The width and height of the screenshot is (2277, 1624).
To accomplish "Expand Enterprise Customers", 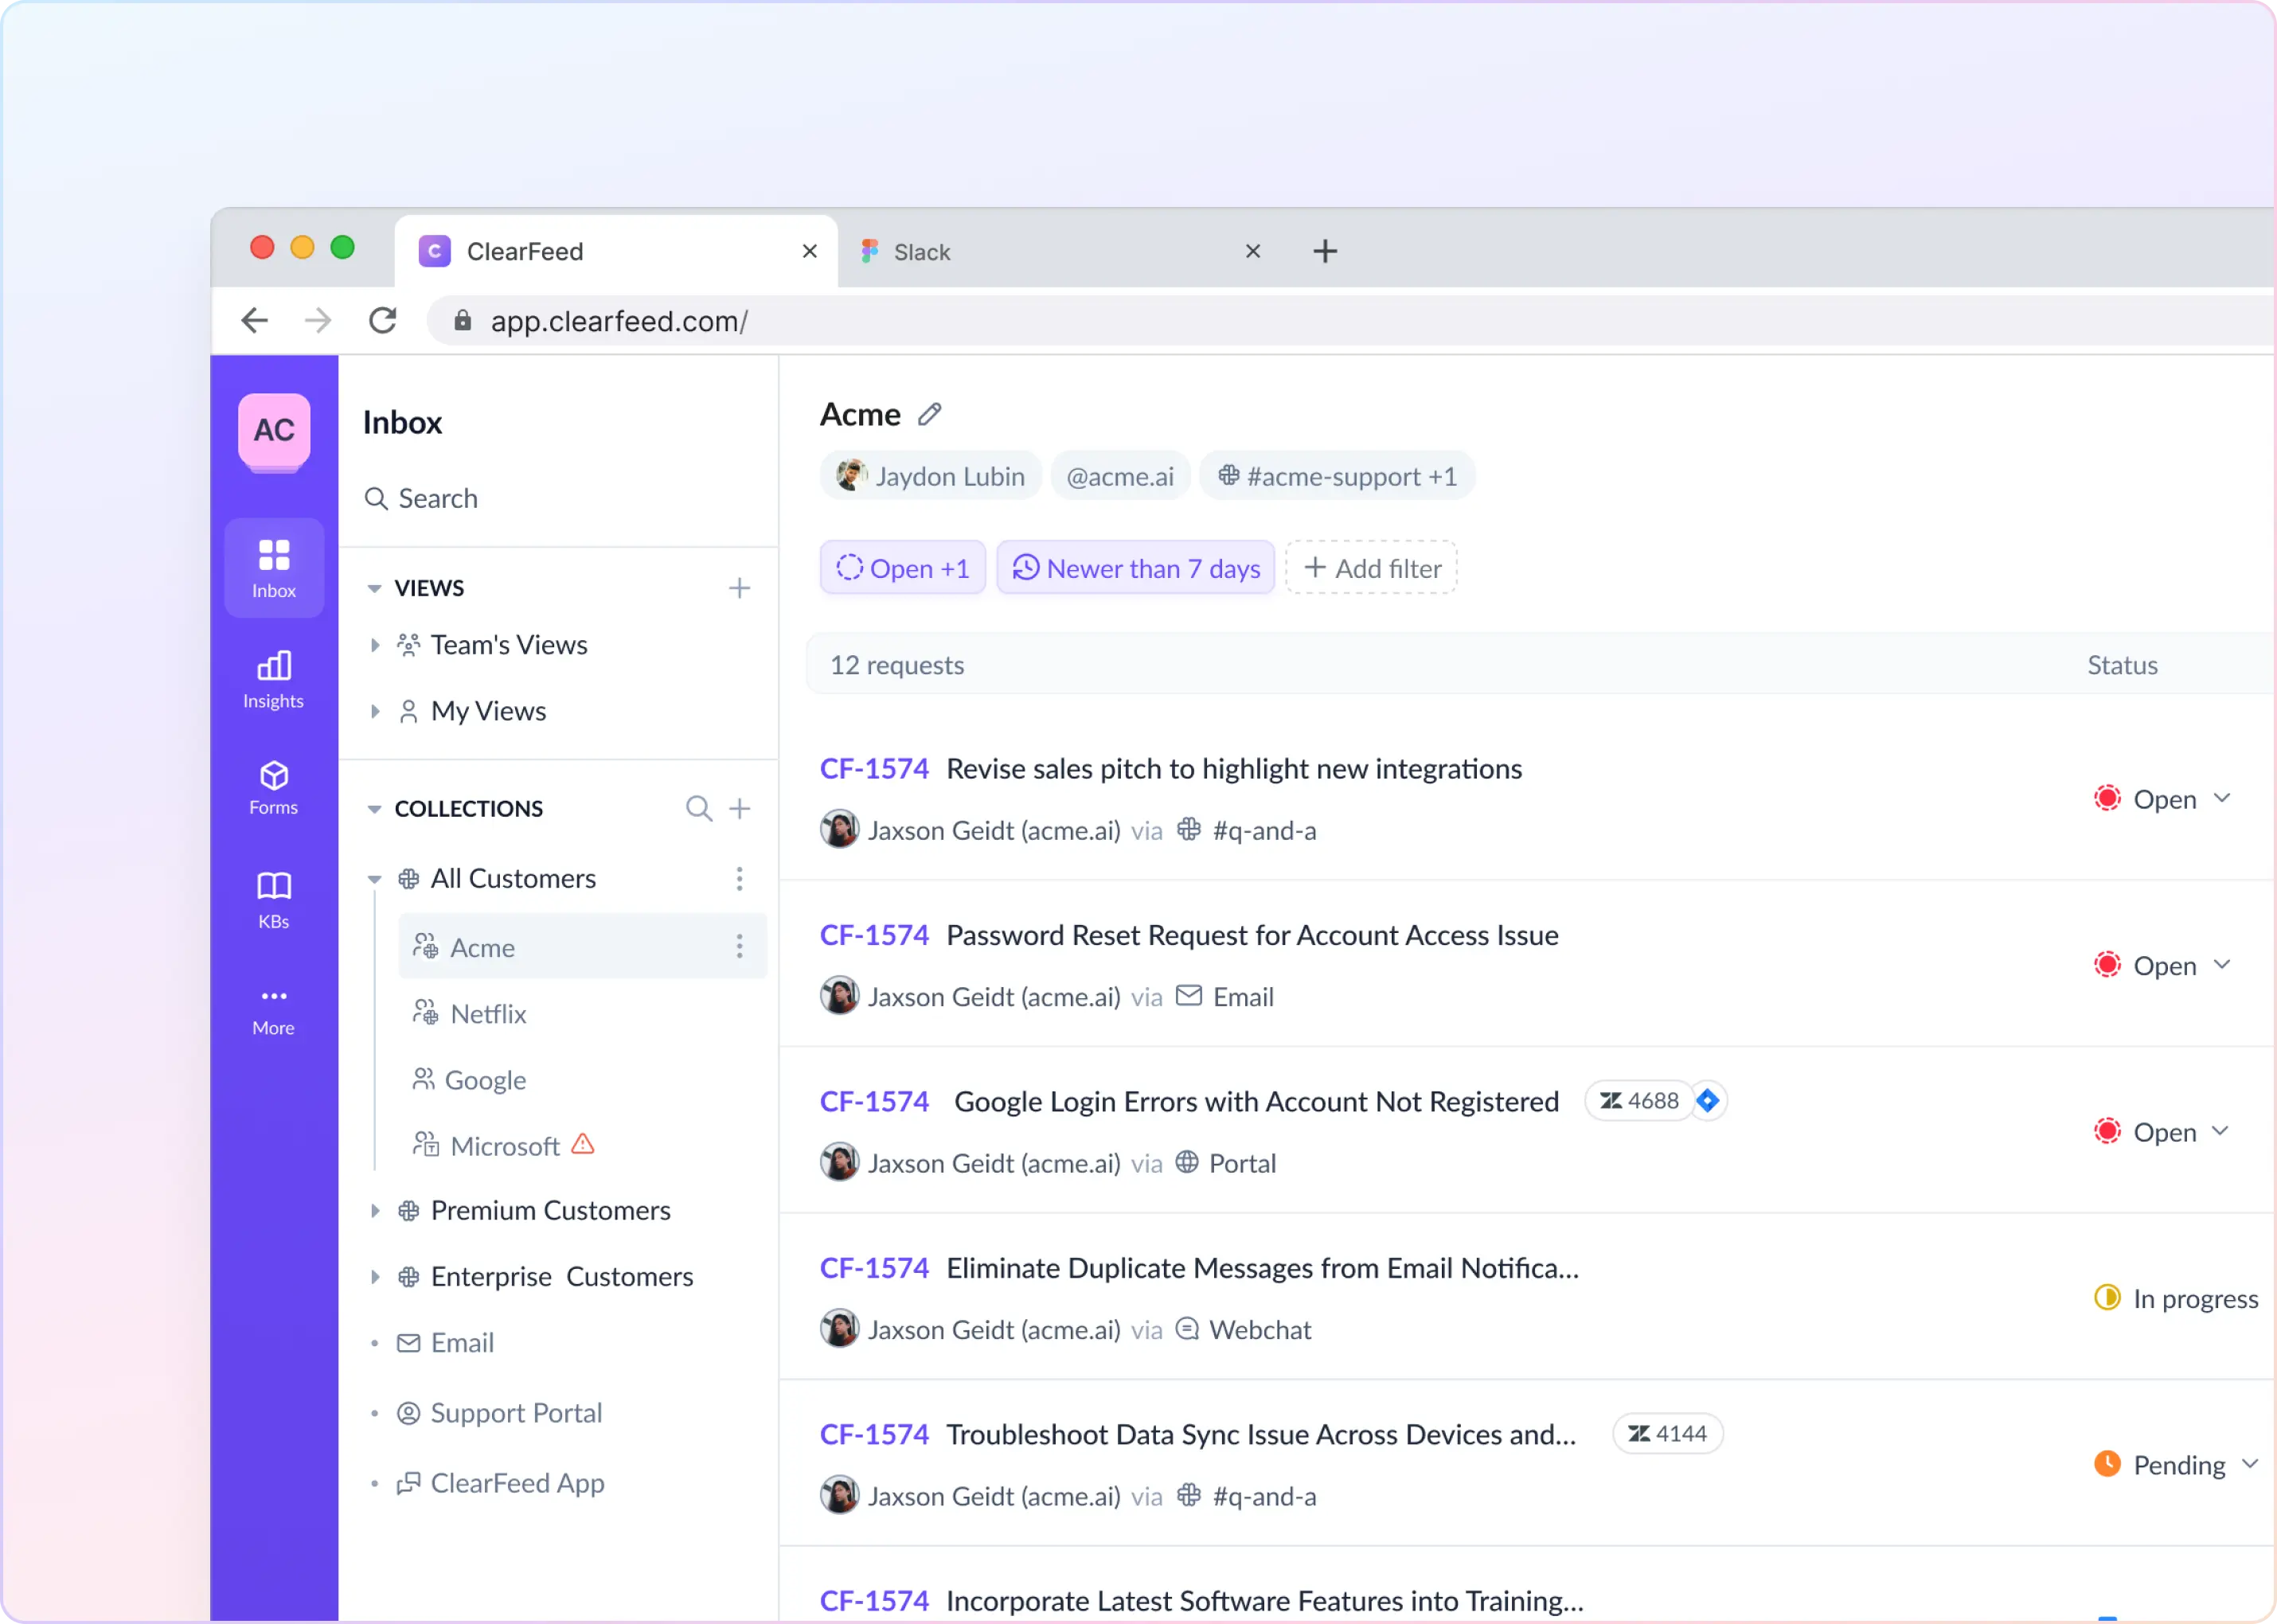I will pyautogui.click(x=375, y=1277).
